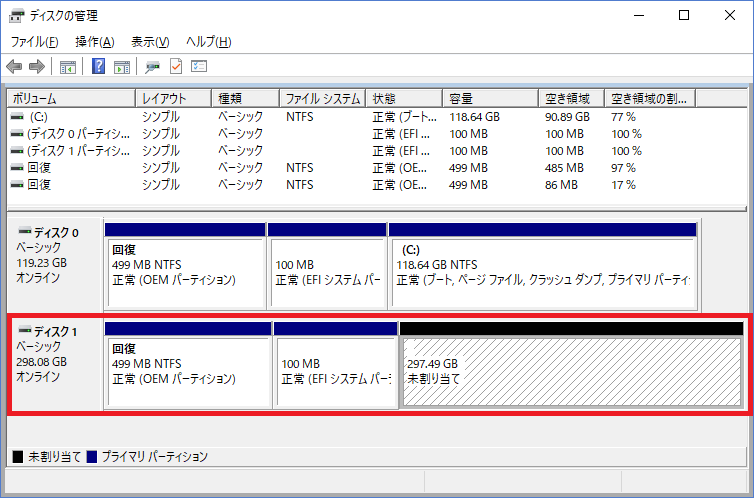
Task: Open the ヘルプ menu
Action: point(209,42)
